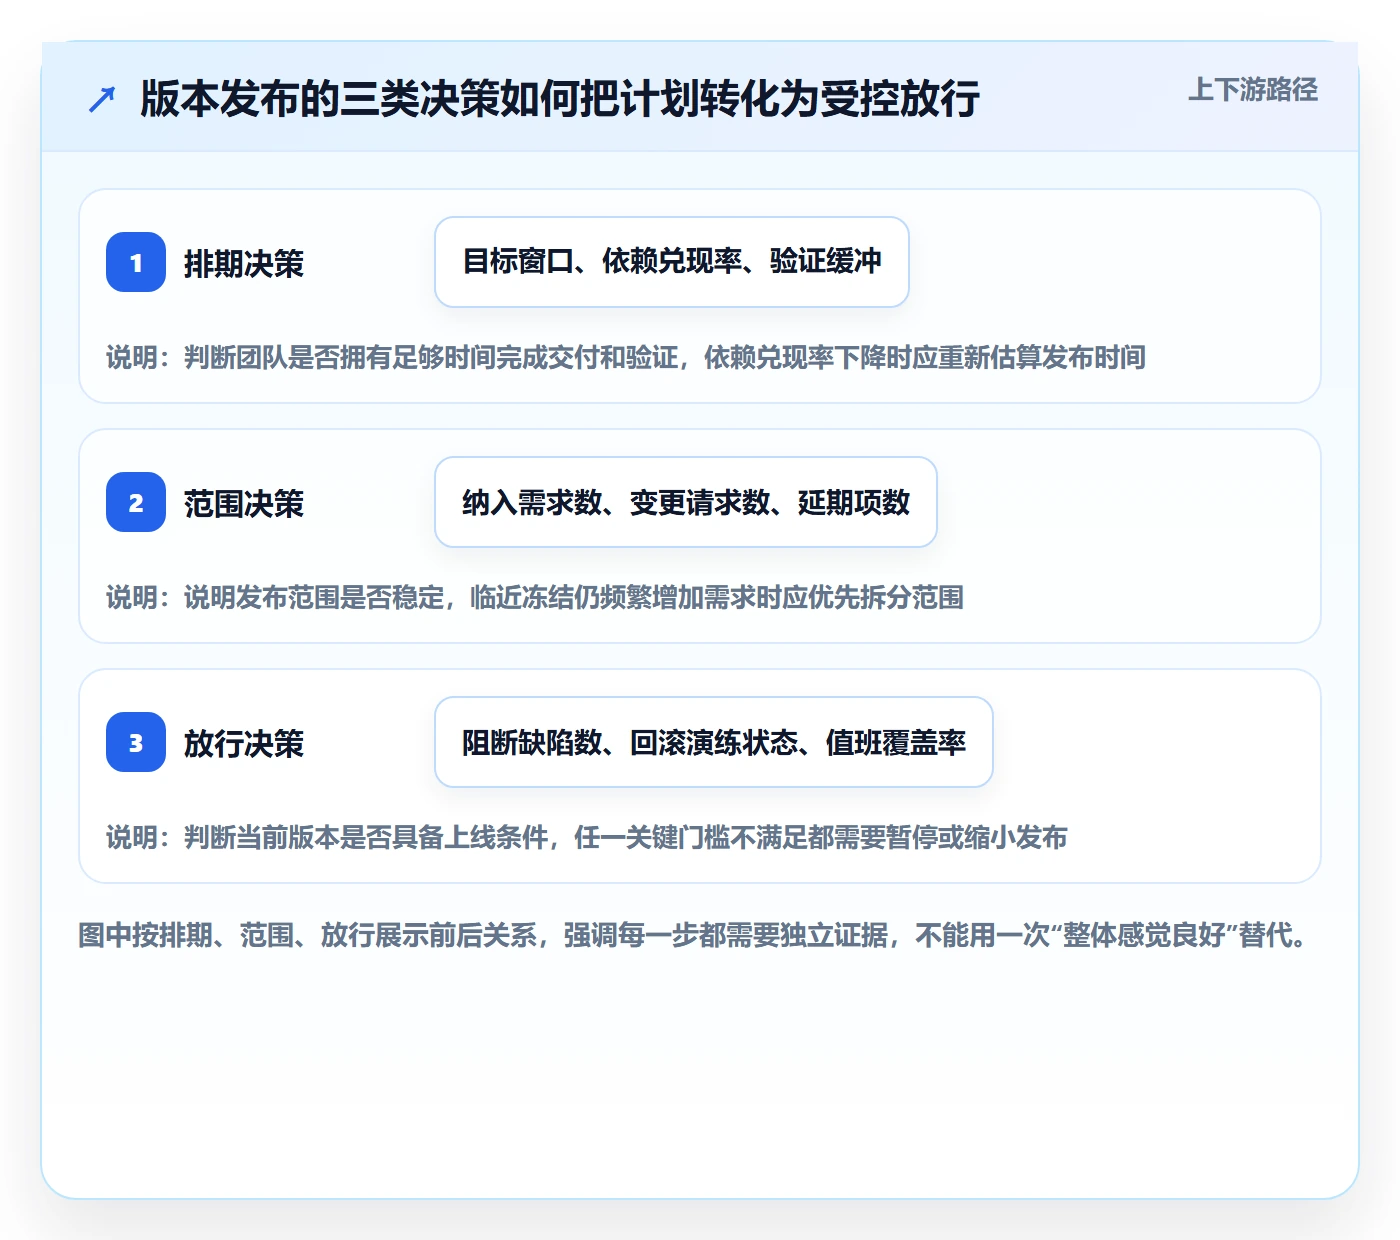Click the number 3 badge for 放行决策
The height and width of the screenshot is (1240, 1400).
pos(136,742)
